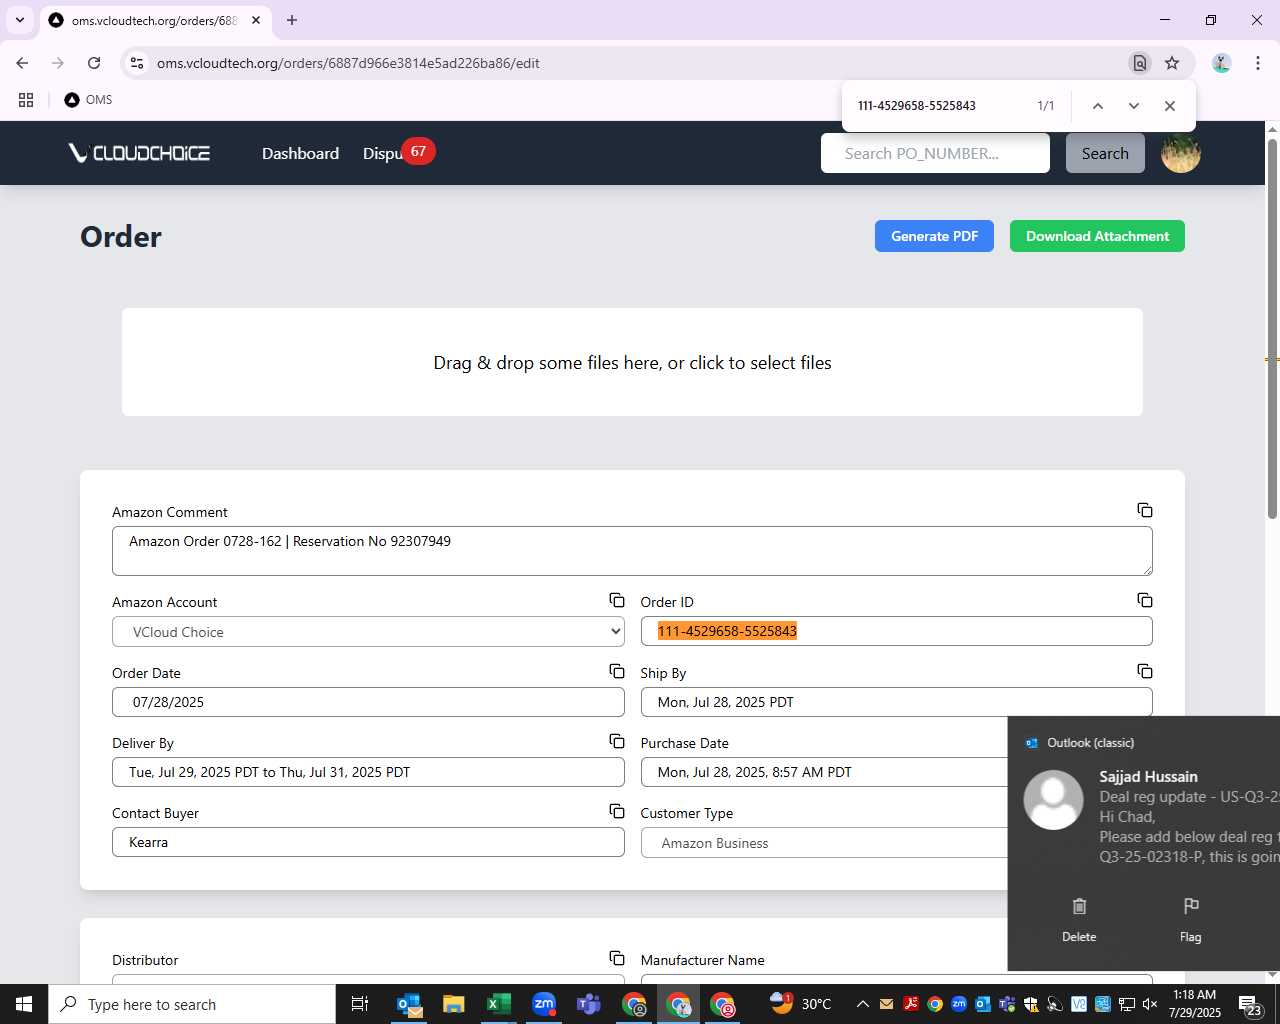The height and width of the screenshot is (1024, 1280).
Task: Open the apps grid in bookmarks bar
Action: pyautogui.click(x=26, y=100)
